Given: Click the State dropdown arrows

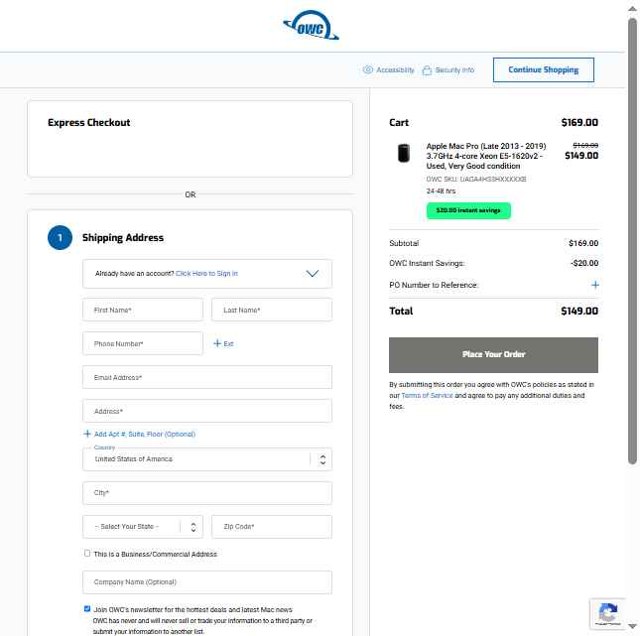Looking at the screenshot, I should (193, 527).
